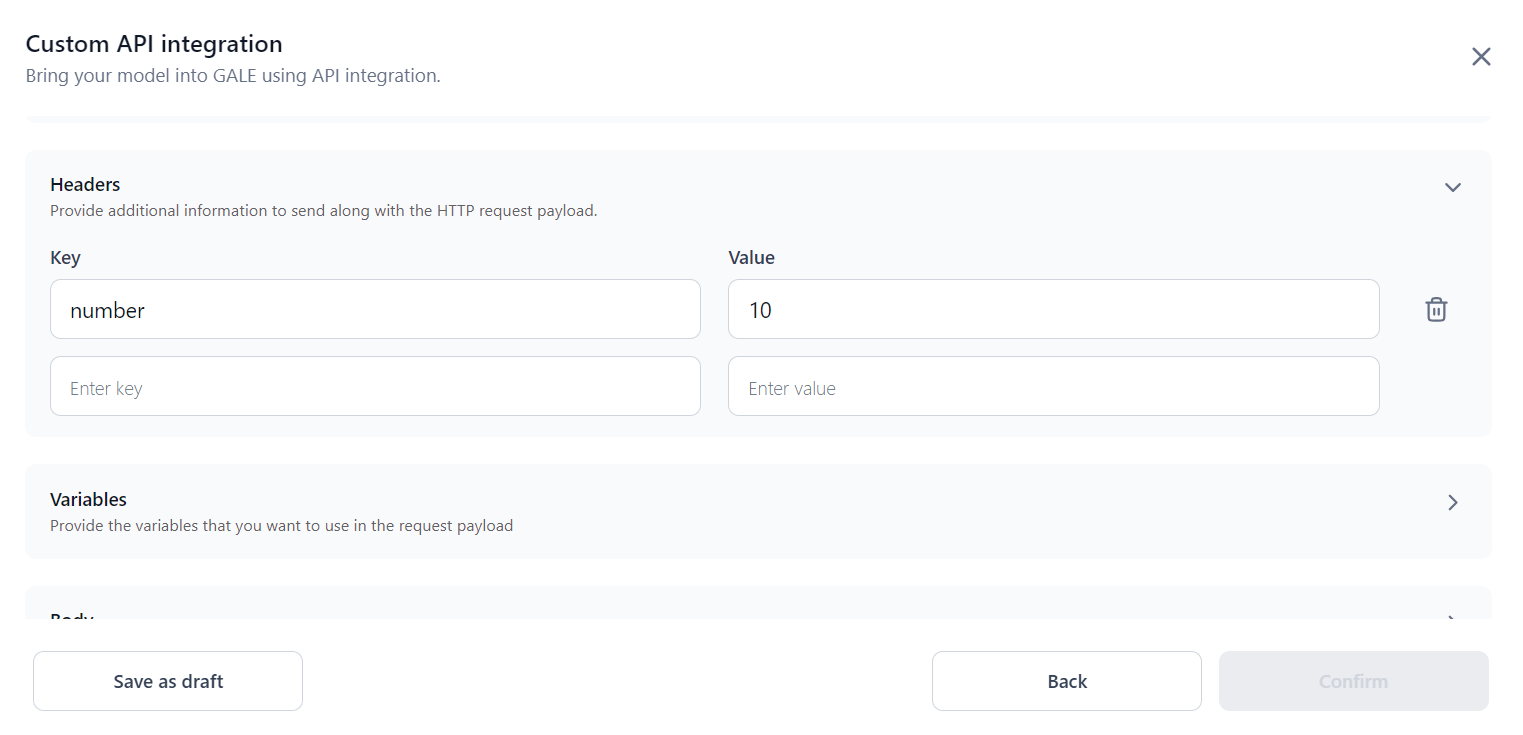Click the Value field containing '10'

1053,310
